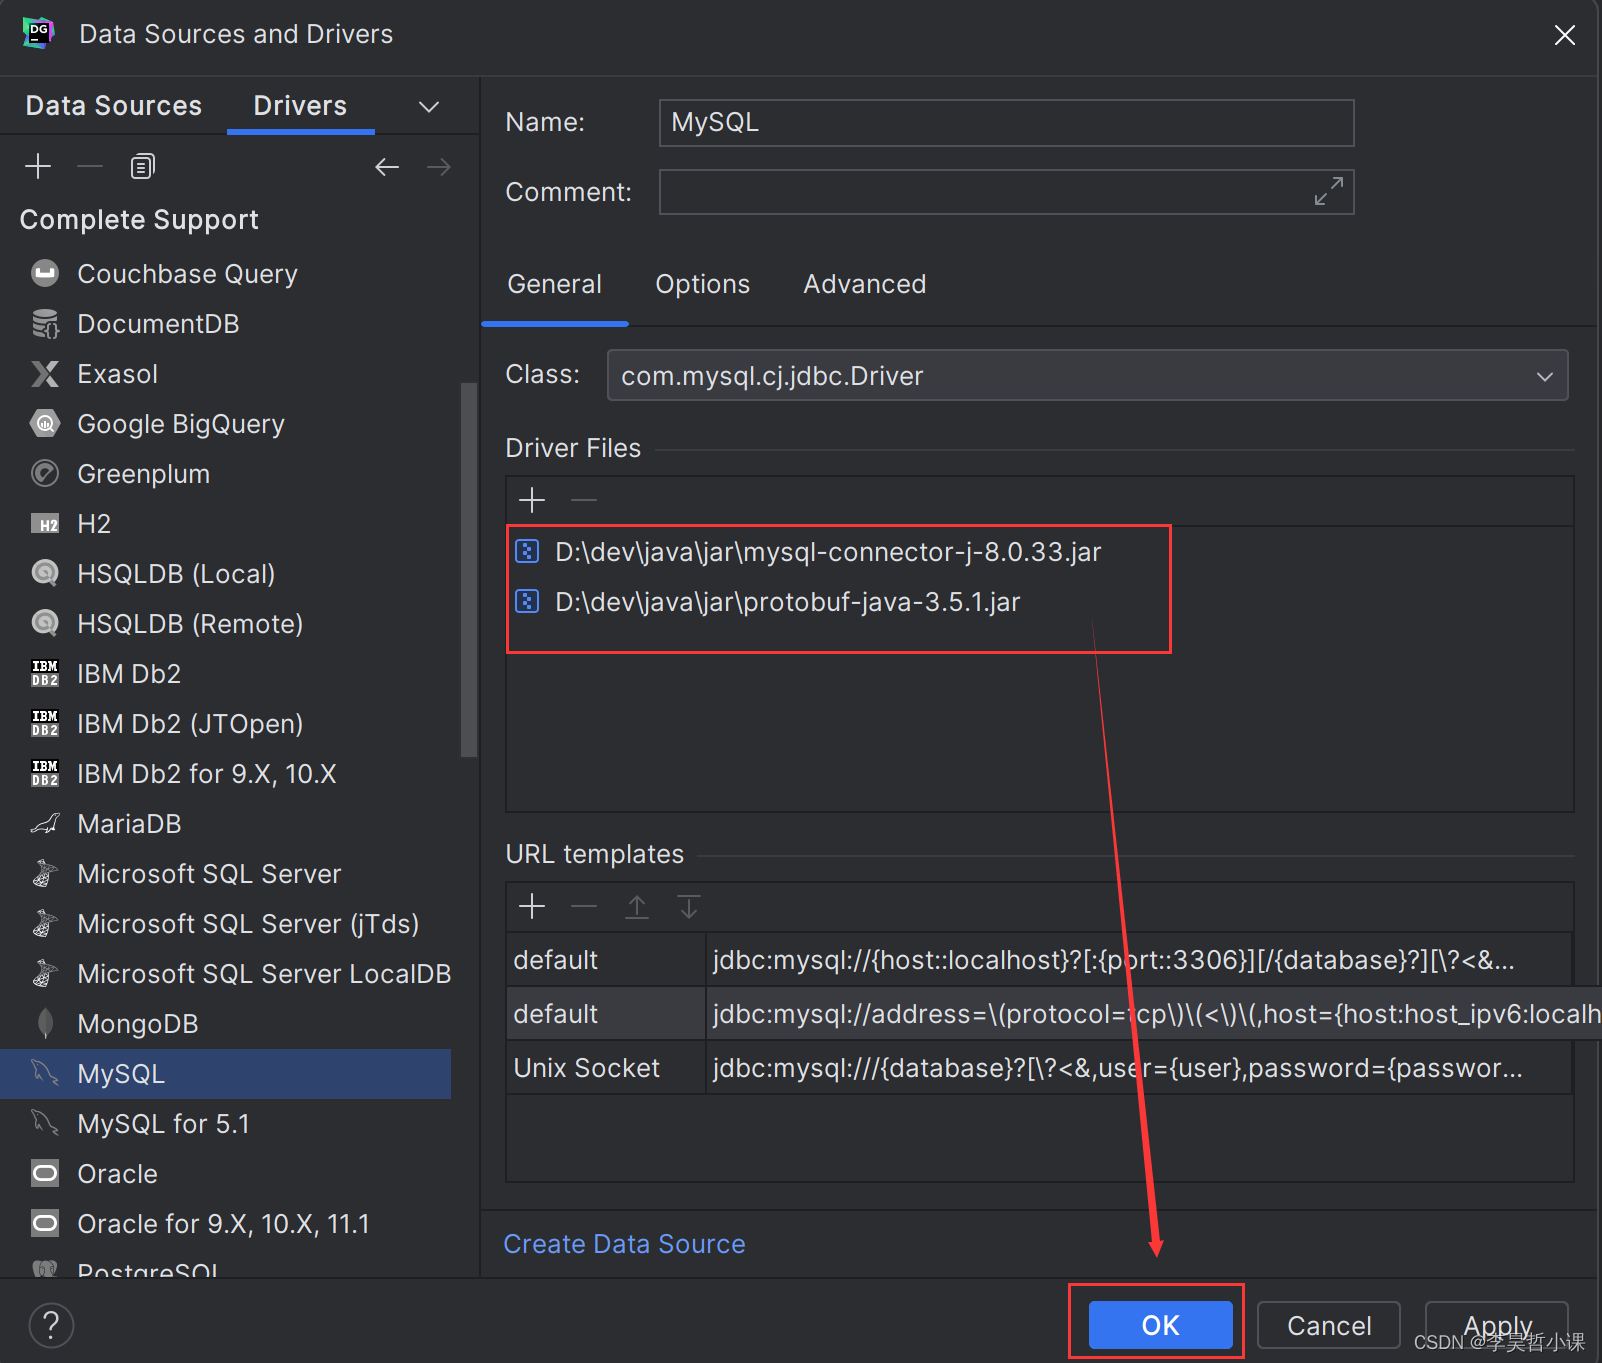The height and width of the screenshot is (1363, 1602).
Task: Click the Oracle driver icon
Action: 45,1173
